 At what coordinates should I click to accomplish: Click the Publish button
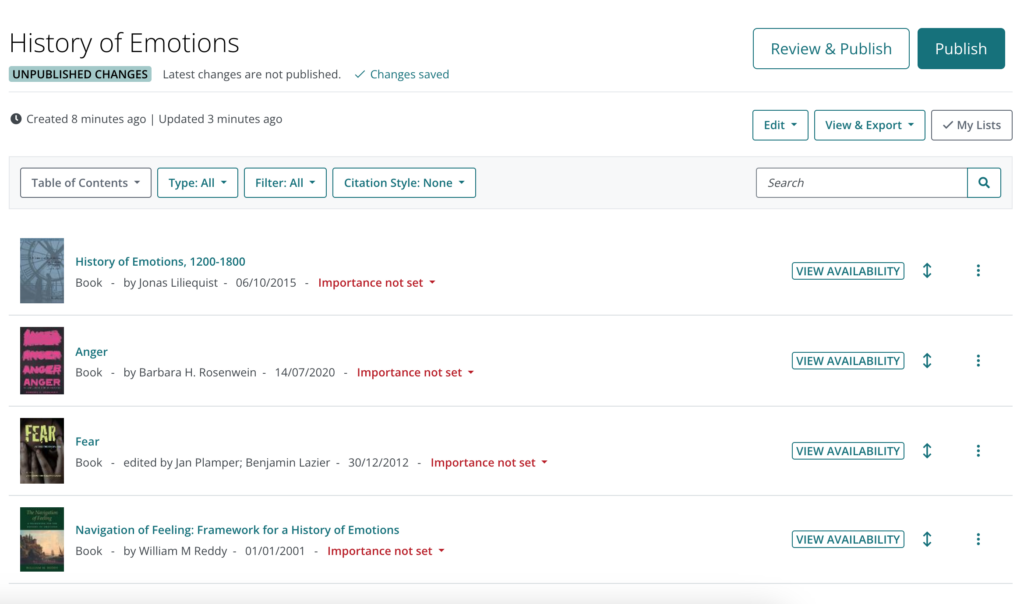coord(960,49)
